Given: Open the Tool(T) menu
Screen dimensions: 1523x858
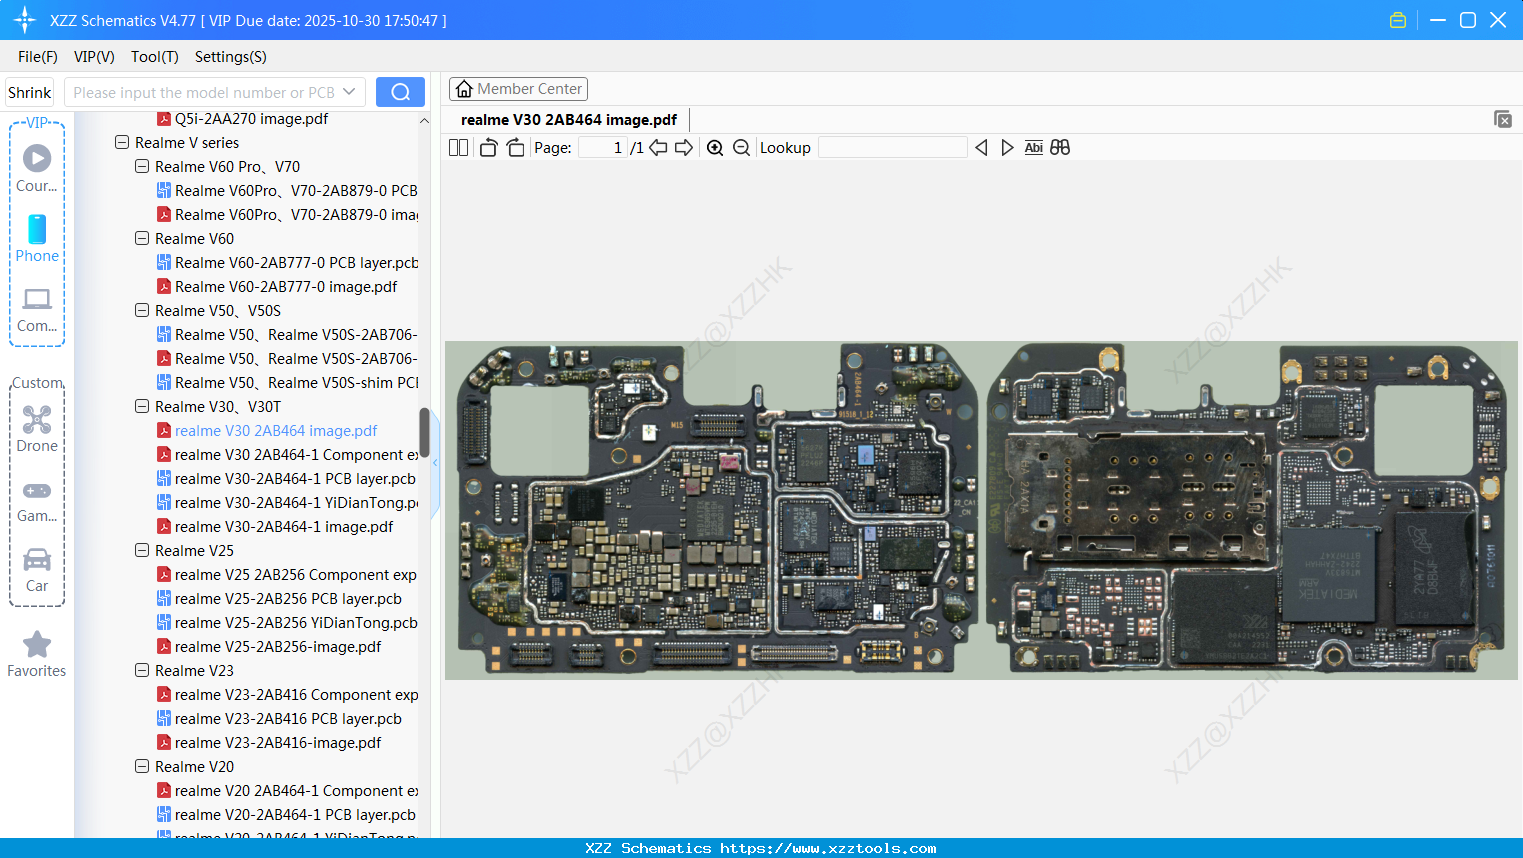Looking at the screenshot, I should 154,57.
